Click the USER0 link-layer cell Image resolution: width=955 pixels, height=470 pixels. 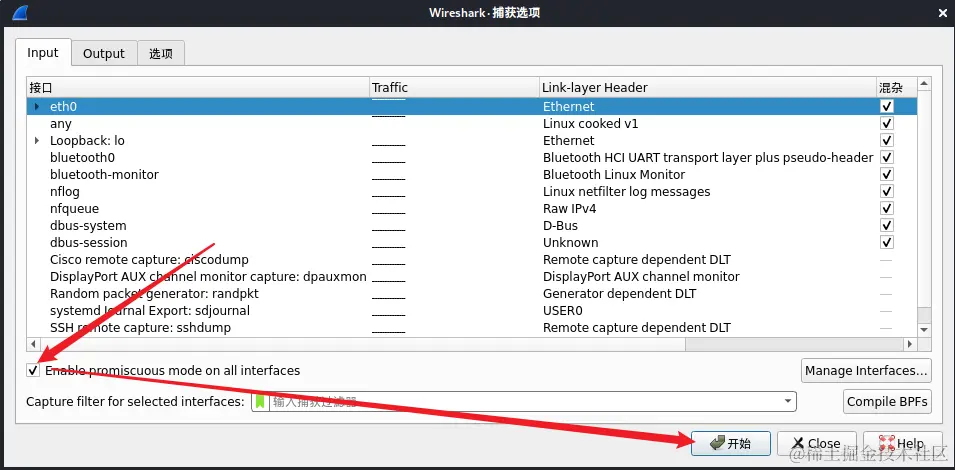click(x=563, y=311)
